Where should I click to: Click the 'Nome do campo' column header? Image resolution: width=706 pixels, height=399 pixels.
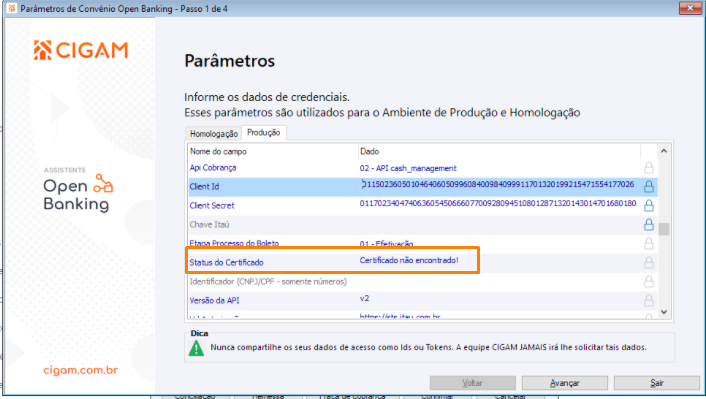click(x=218, y=151)
